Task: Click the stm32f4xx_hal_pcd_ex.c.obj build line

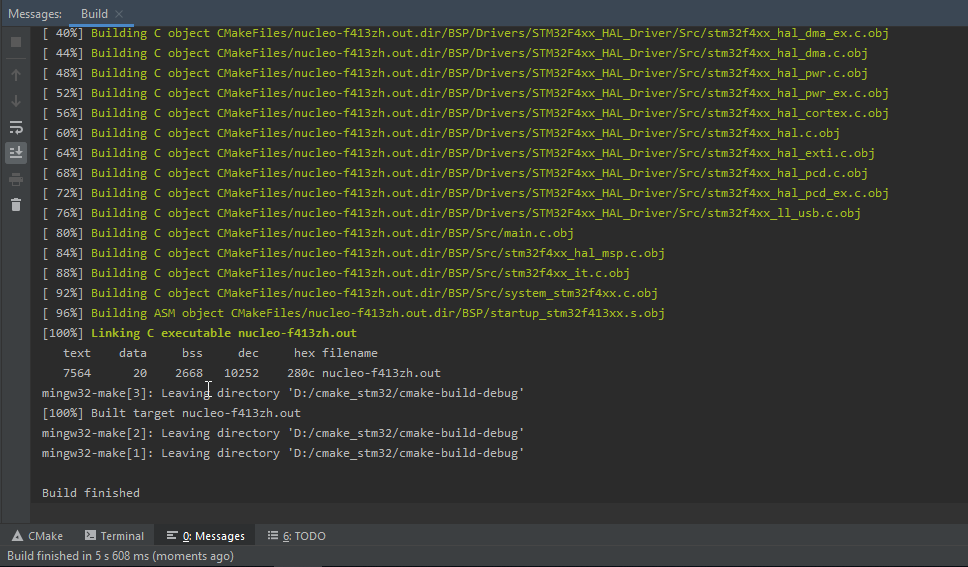Action: [x=465, y=193]
